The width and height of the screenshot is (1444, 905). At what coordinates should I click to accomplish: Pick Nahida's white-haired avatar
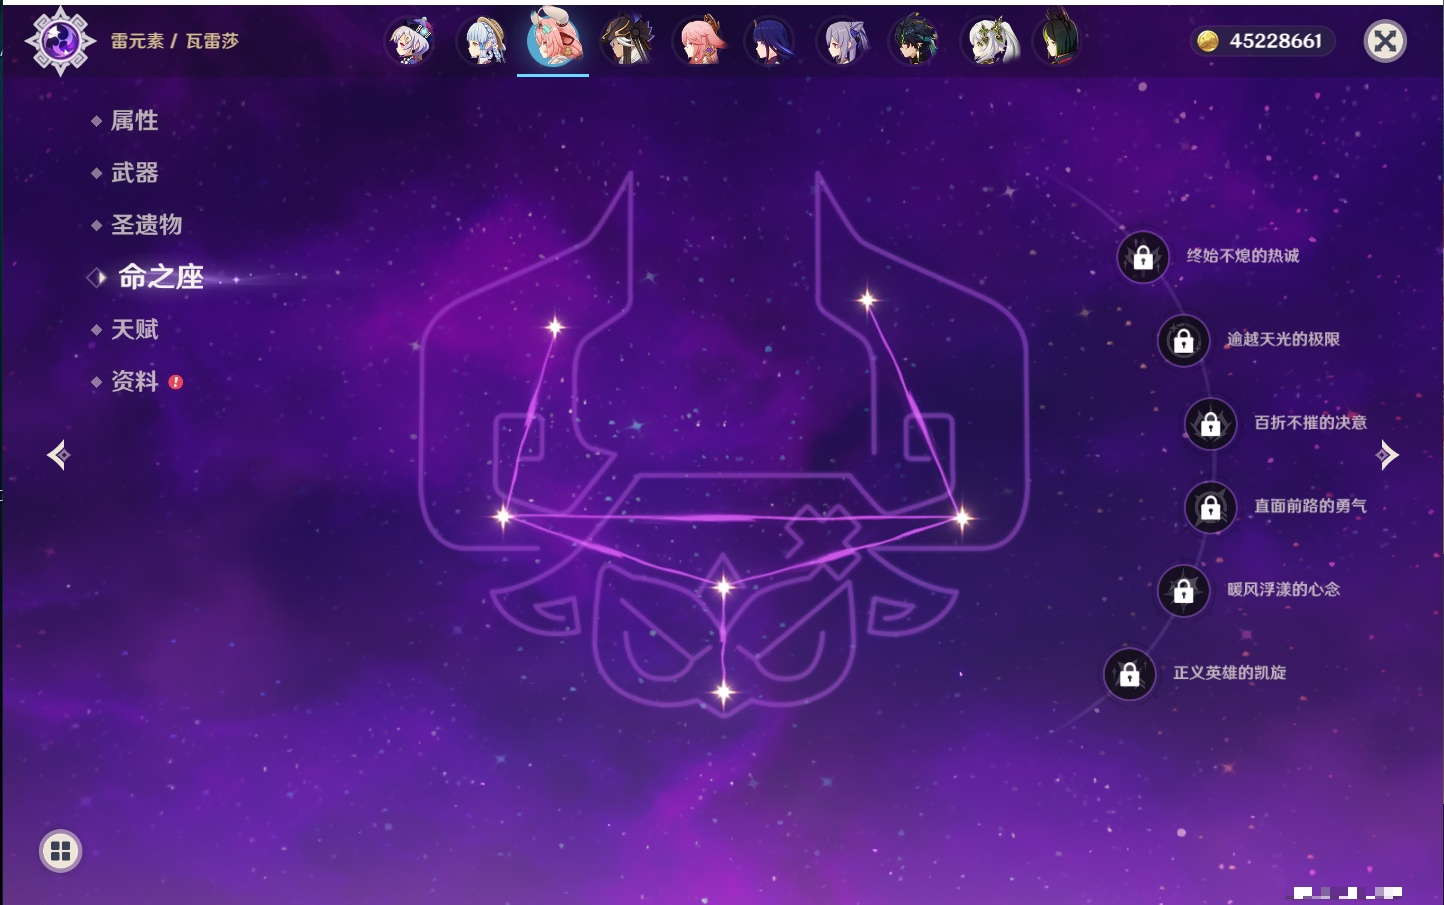coord(989,42)
